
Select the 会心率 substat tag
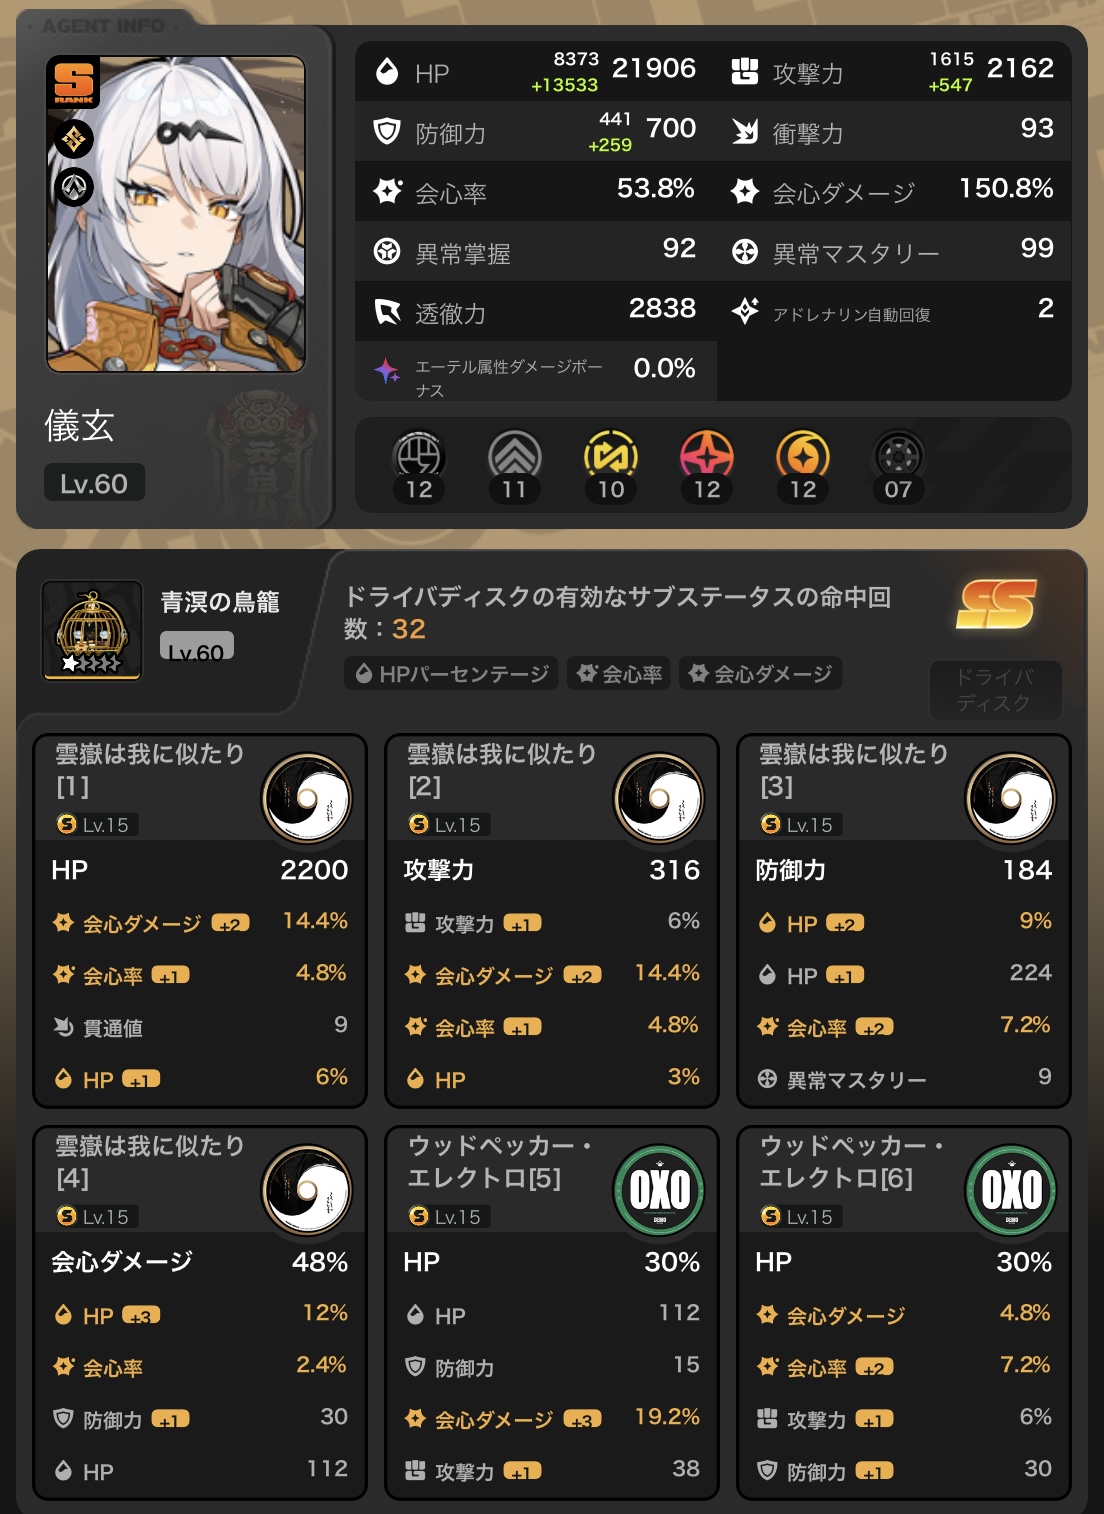pyautogui.click(x=620, y=674)
